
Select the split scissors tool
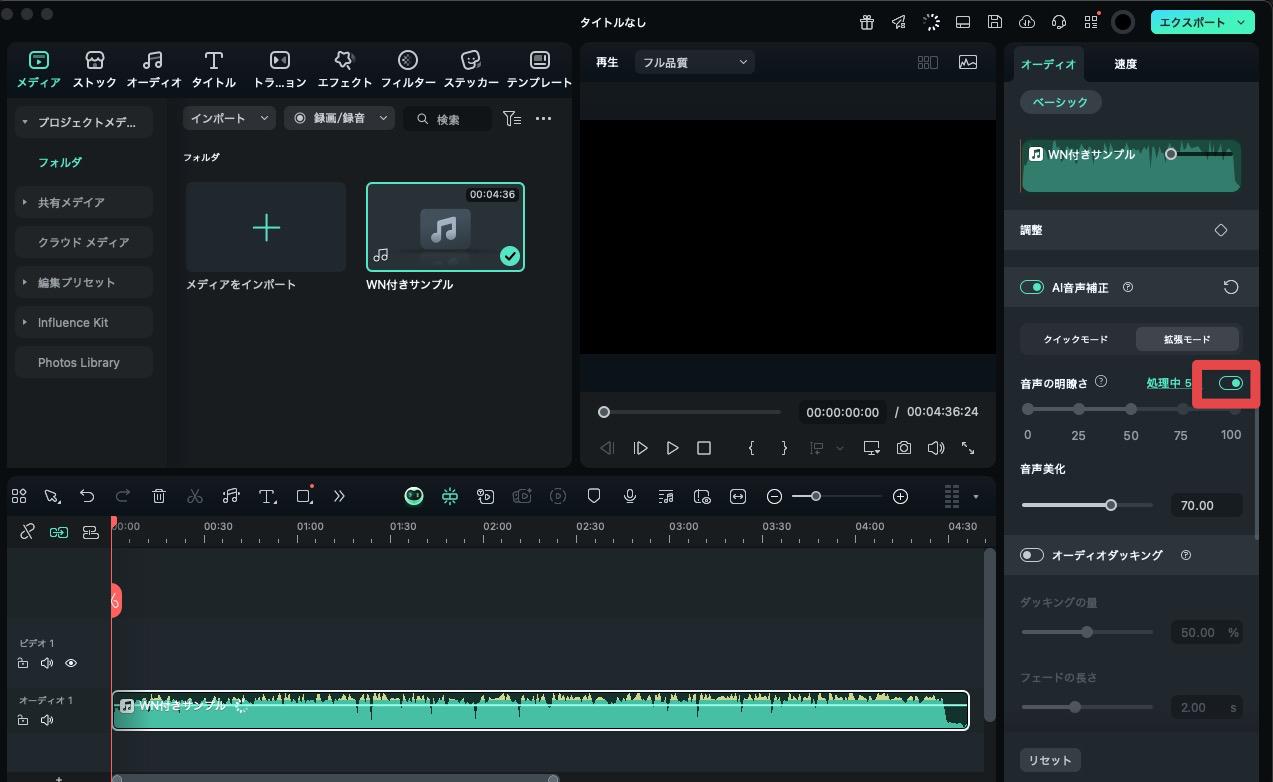point(195,496)
